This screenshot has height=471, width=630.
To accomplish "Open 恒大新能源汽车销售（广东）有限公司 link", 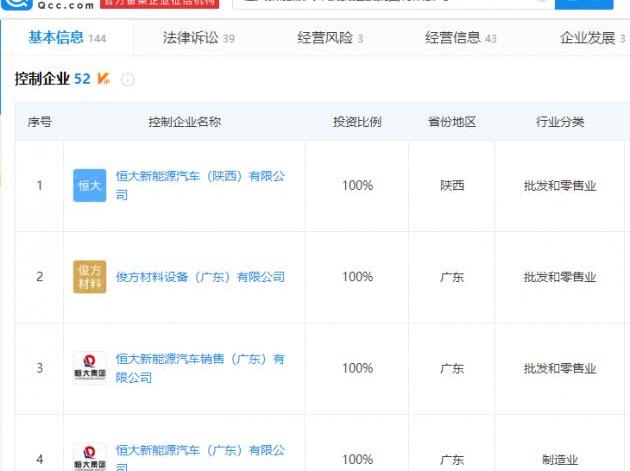I will (200, 368).
